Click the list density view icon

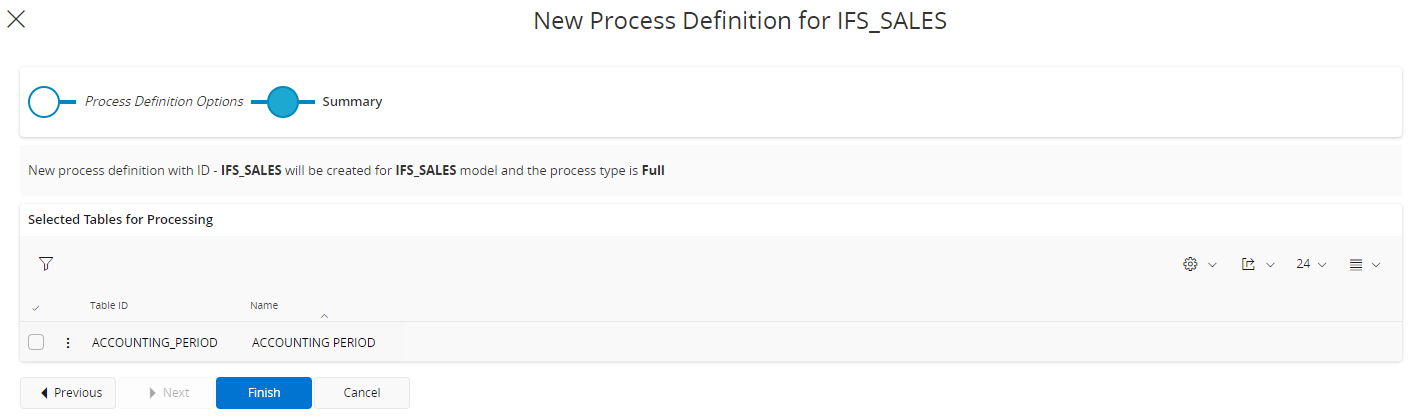(x=1356, y=264)
